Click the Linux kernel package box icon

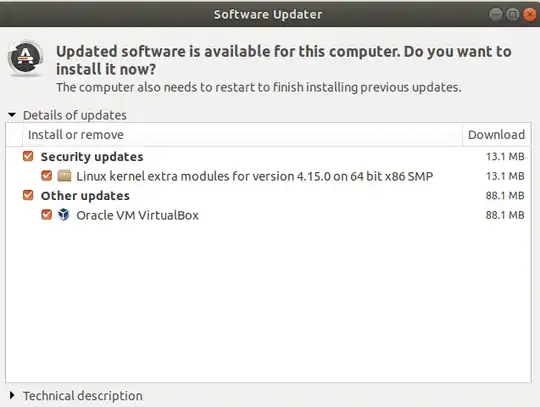(x=64, y=176)
